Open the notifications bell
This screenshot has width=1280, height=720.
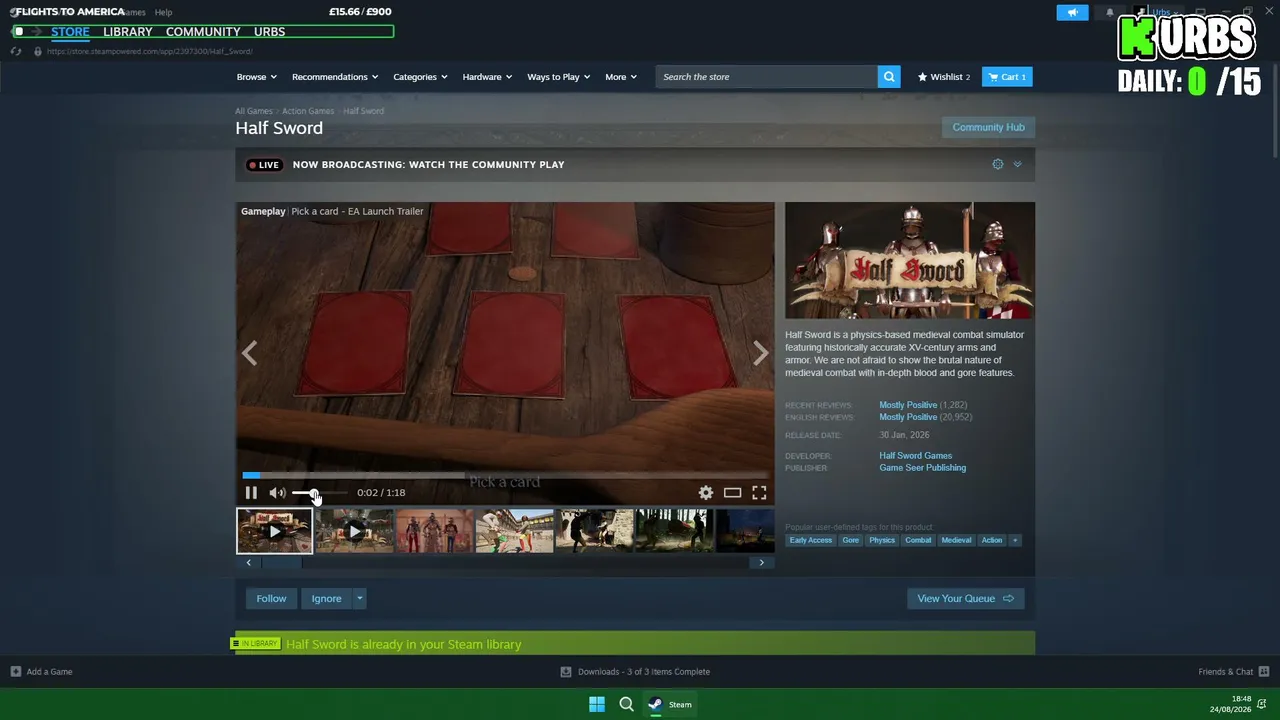point(1109,13)
